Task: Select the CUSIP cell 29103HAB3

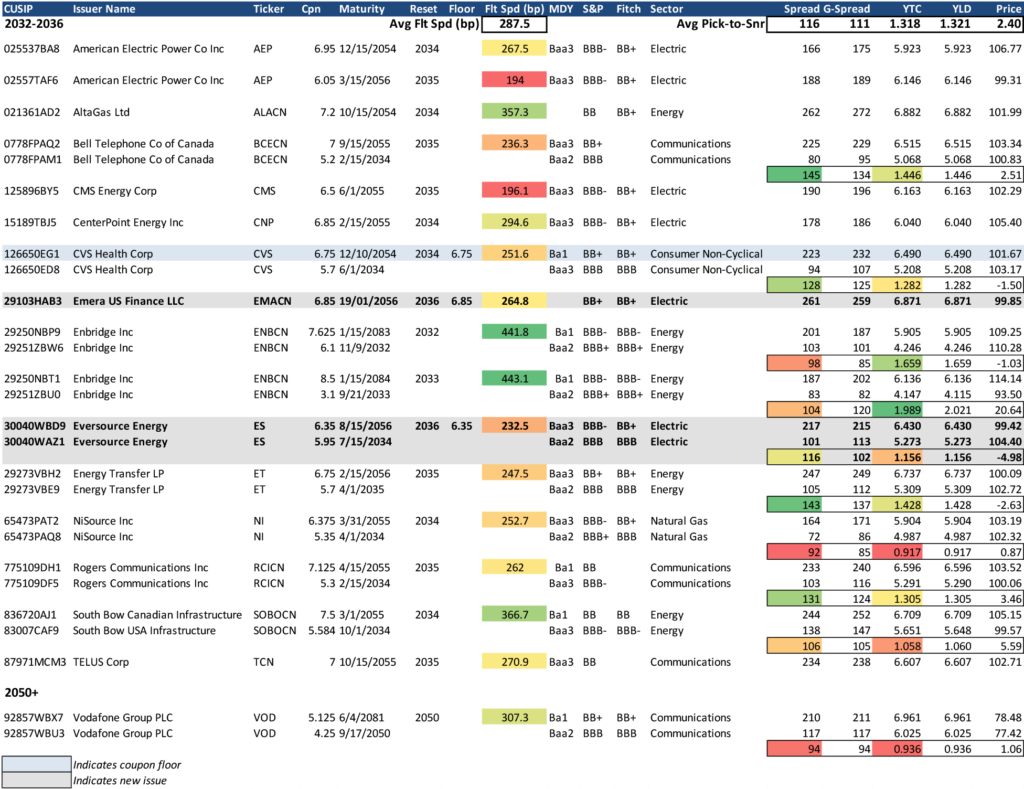Action: (33, 301)
